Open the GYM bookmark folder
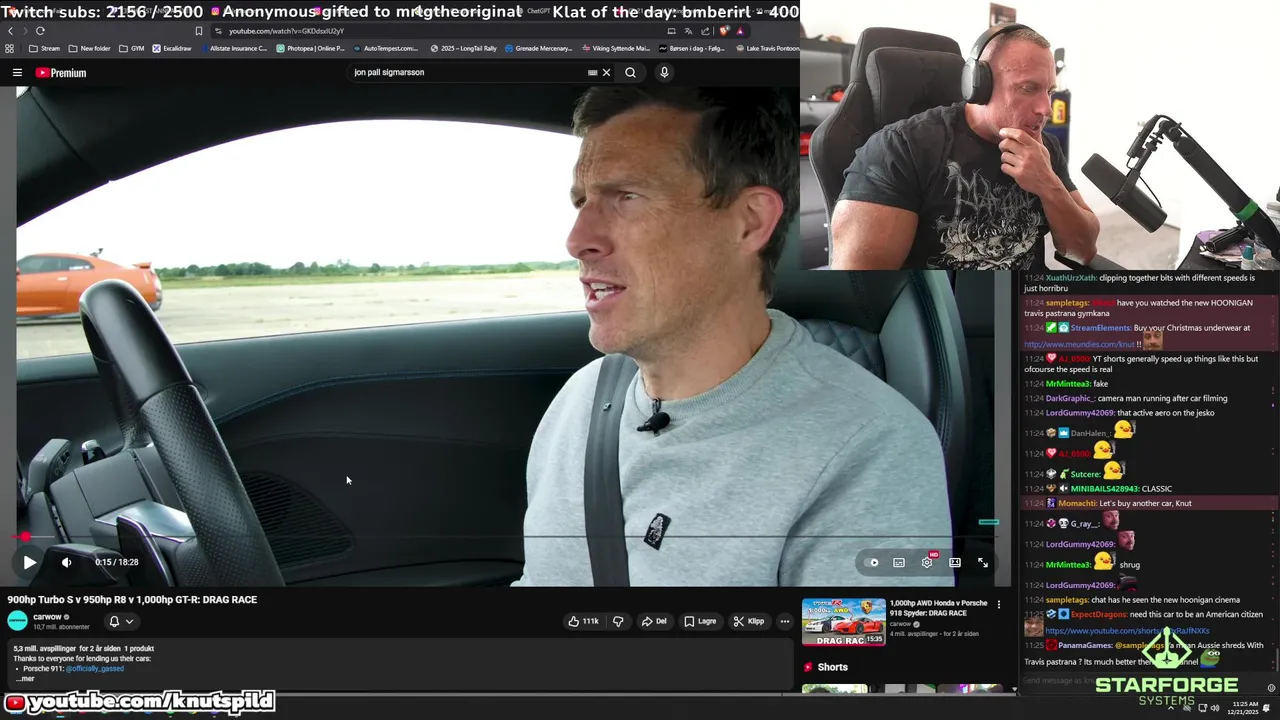The height and width of the screenshot is (720, 1280). (x=131, y=48)
